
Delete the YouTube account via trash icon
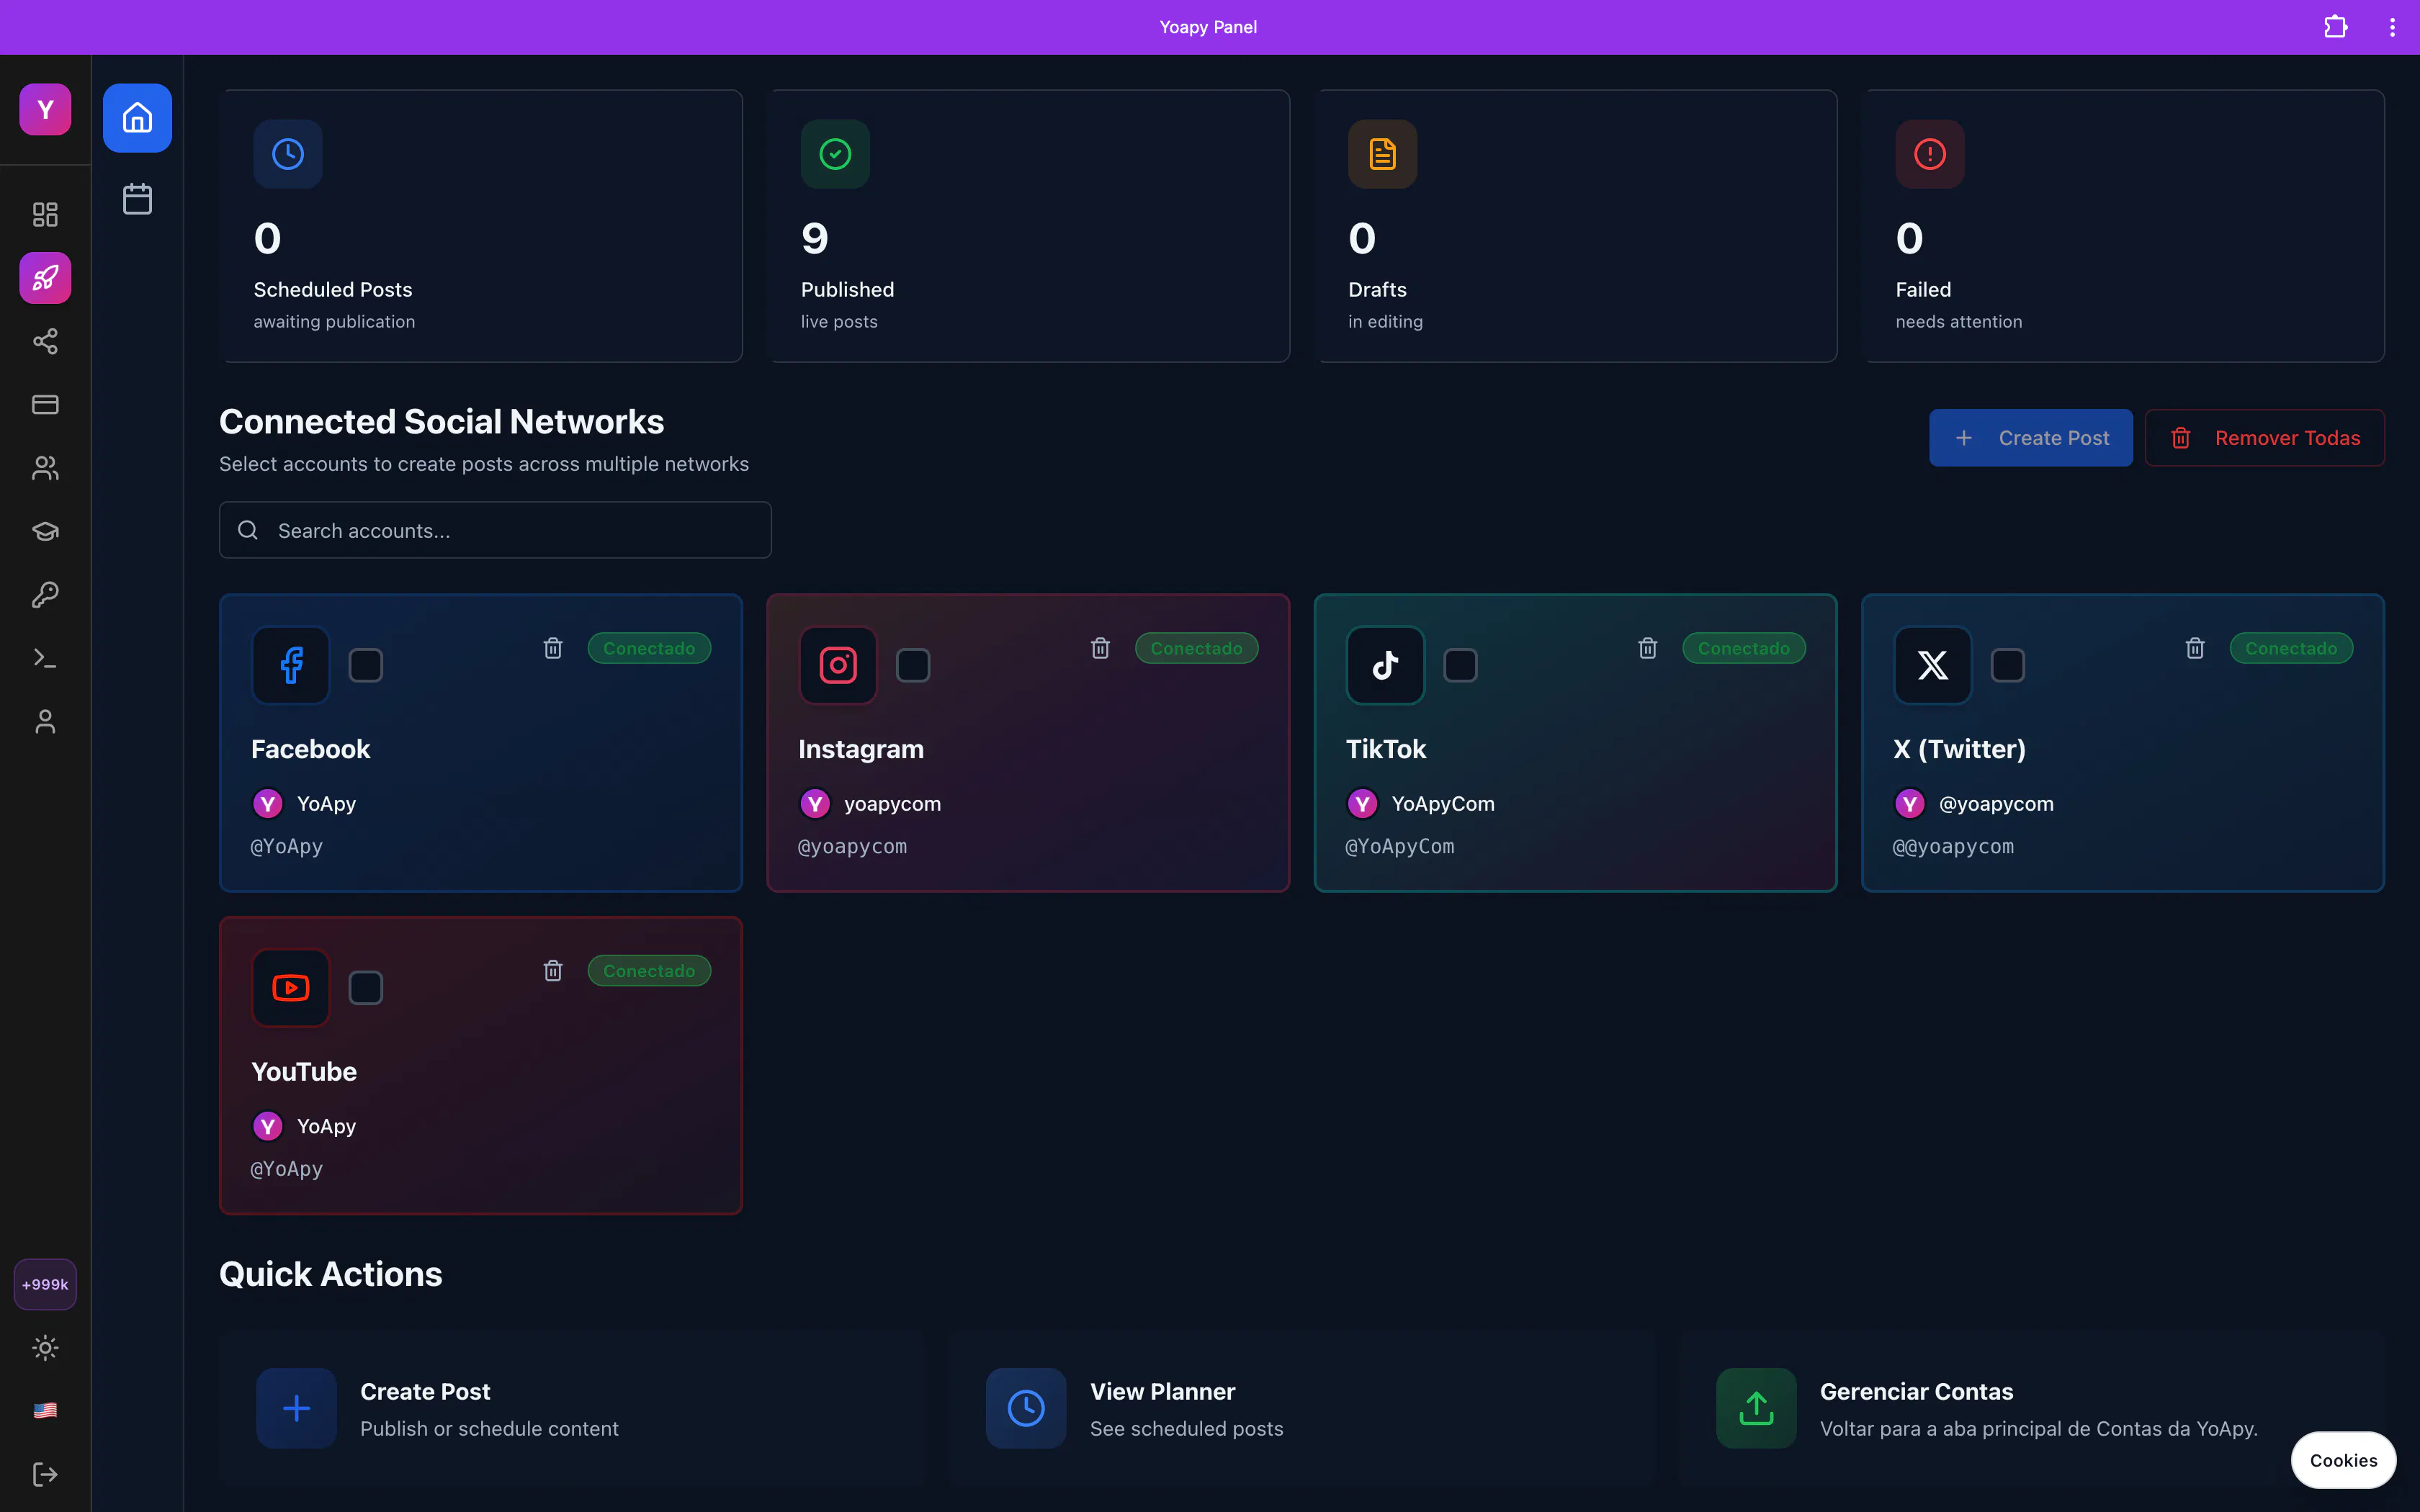(x=553, y=971)
